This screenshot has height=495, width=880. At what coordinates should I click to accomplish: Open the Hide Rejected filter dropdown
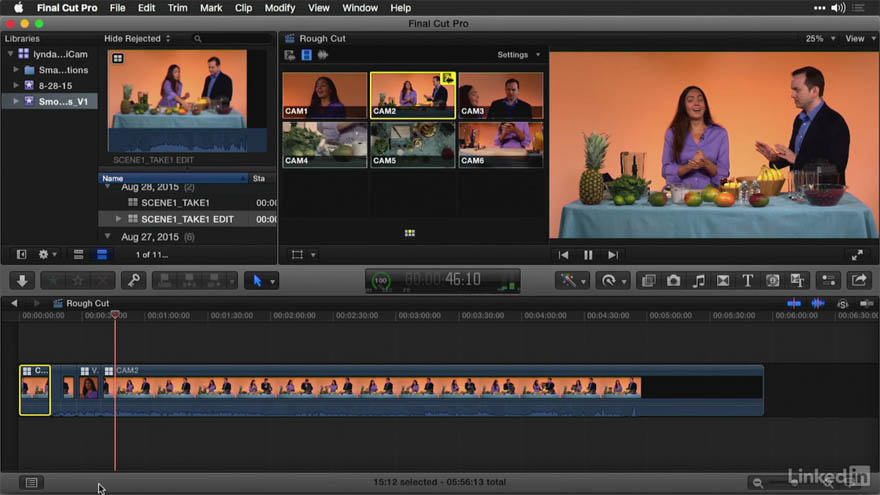[137, 38]
